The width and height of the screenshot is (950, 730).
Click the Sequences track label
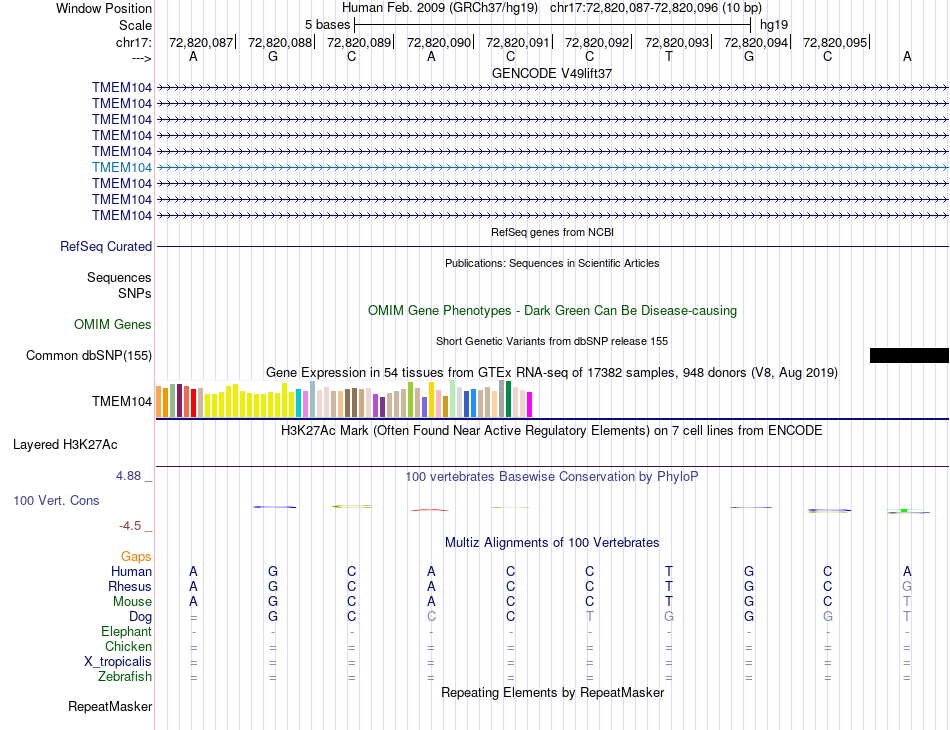pyautogui.click(x=119, y=277)
